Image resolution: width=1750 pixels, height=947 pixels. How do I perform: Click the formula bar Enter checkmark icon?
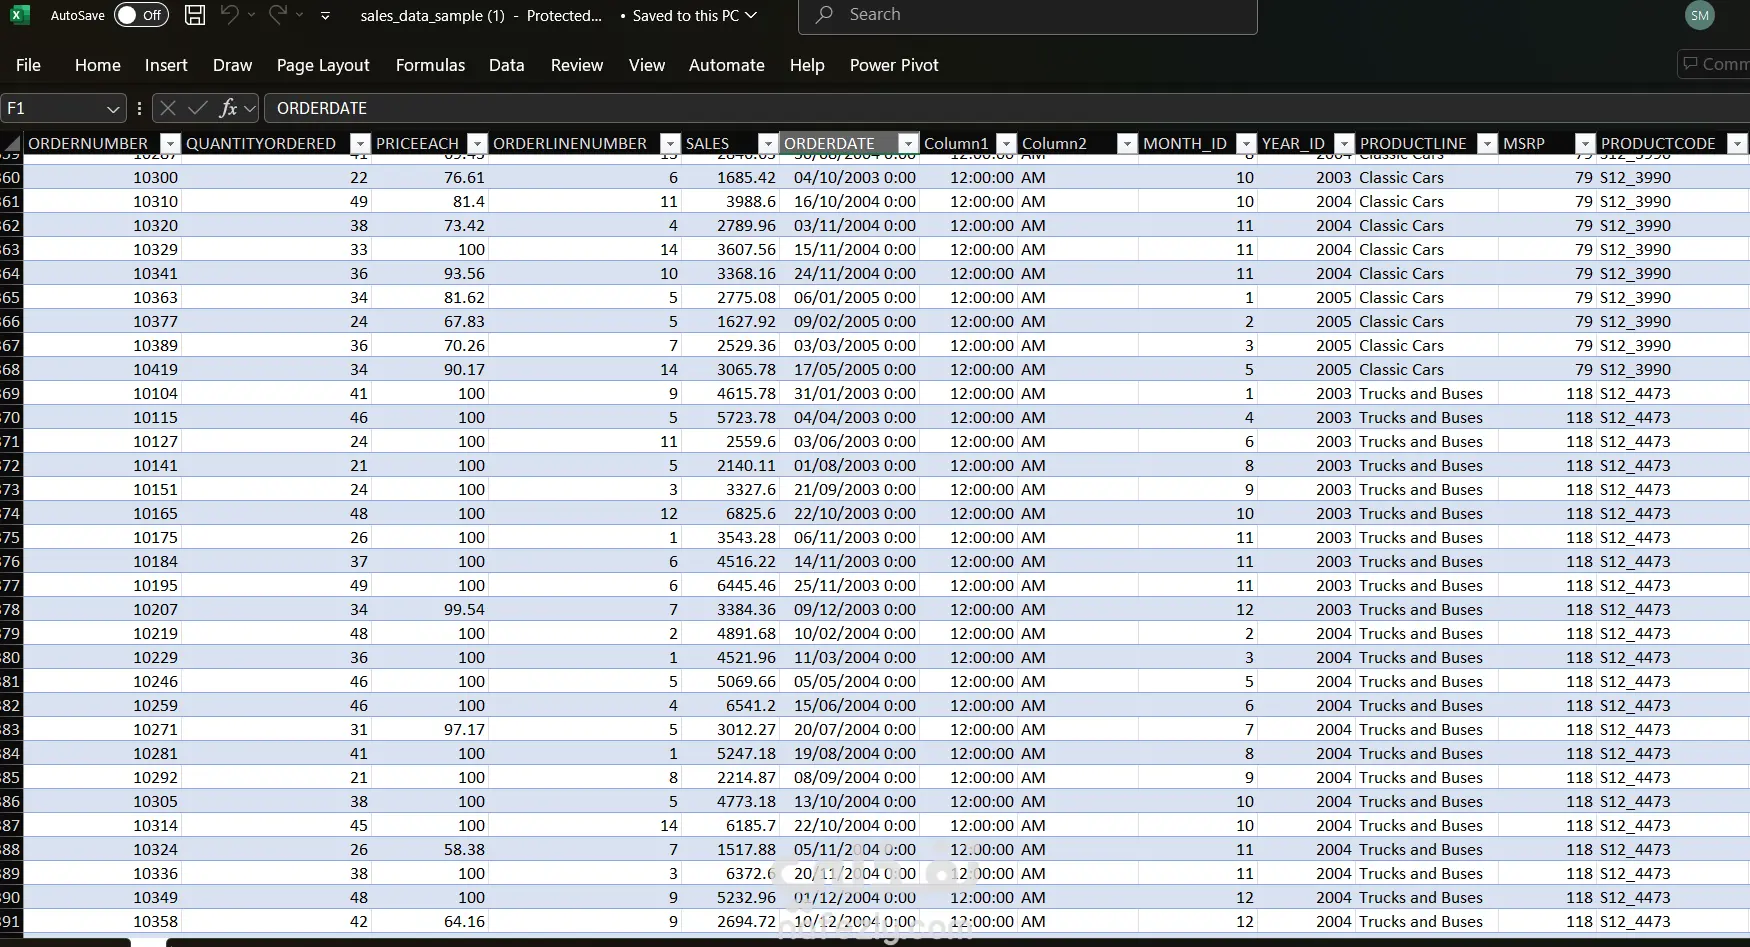click(198, 108)
